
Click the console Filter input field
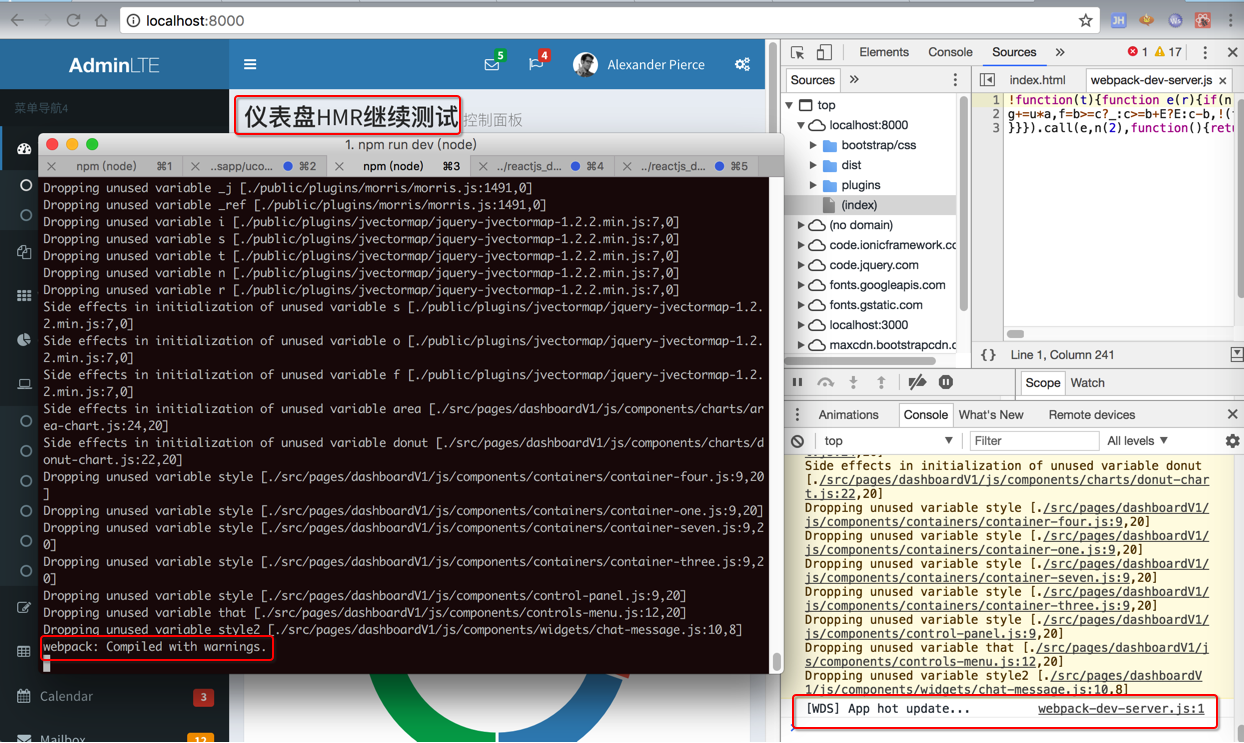(x=1032, y=441)
